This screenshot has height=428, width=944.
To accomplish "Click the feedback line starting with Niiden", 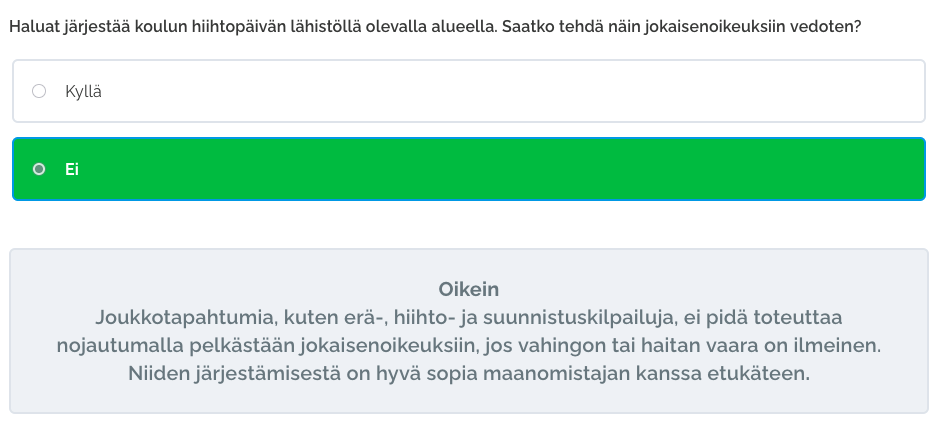I will (468, 374).
